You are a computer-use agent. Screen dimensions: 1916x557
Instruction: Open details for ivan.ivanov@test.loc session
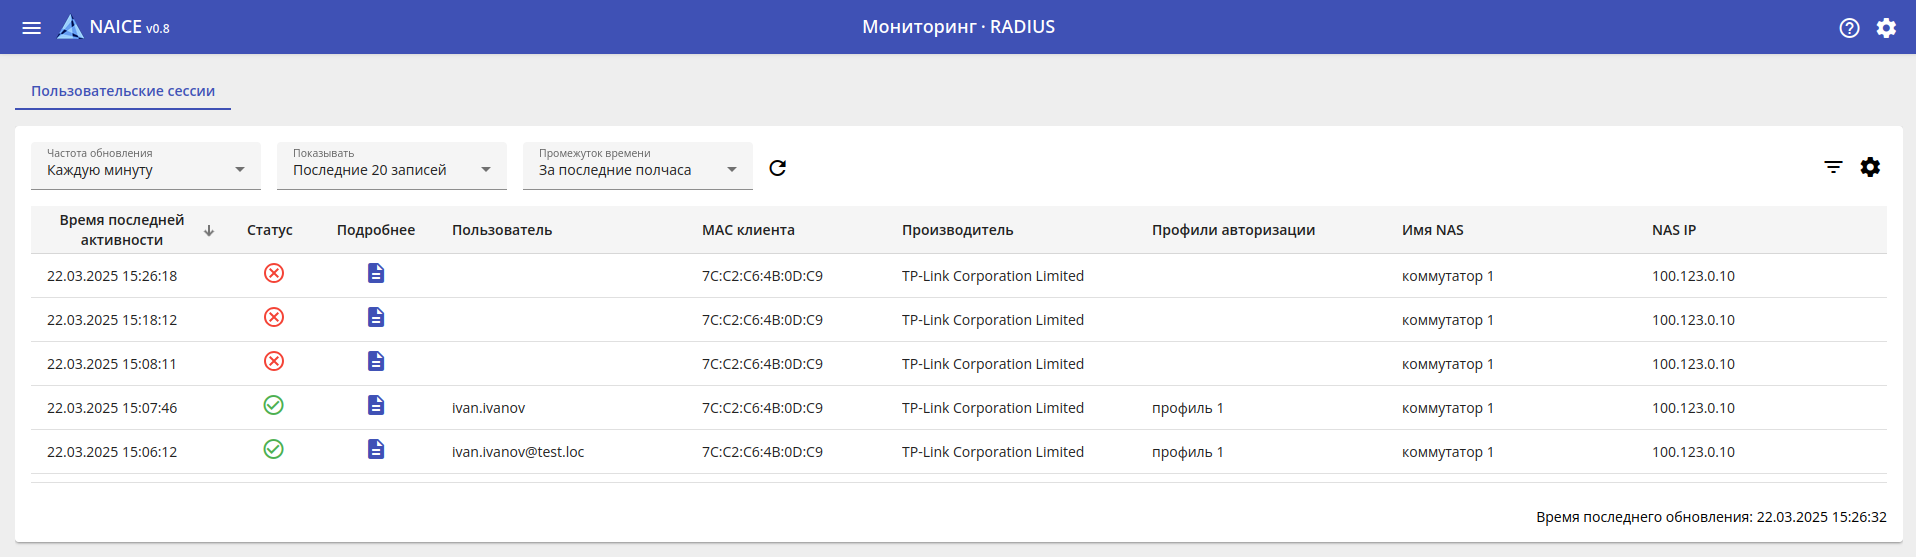[376, 450]
